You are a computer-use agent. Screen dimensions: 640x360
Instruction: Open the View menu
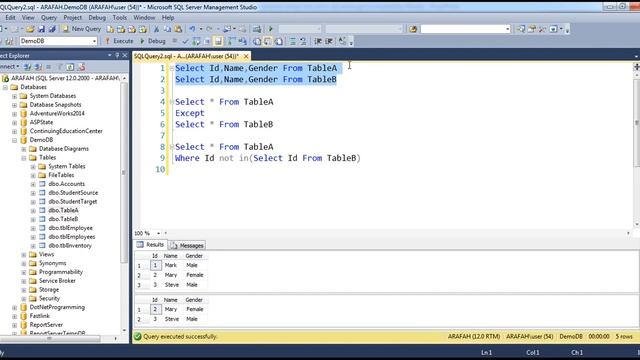tap(28, 18)
